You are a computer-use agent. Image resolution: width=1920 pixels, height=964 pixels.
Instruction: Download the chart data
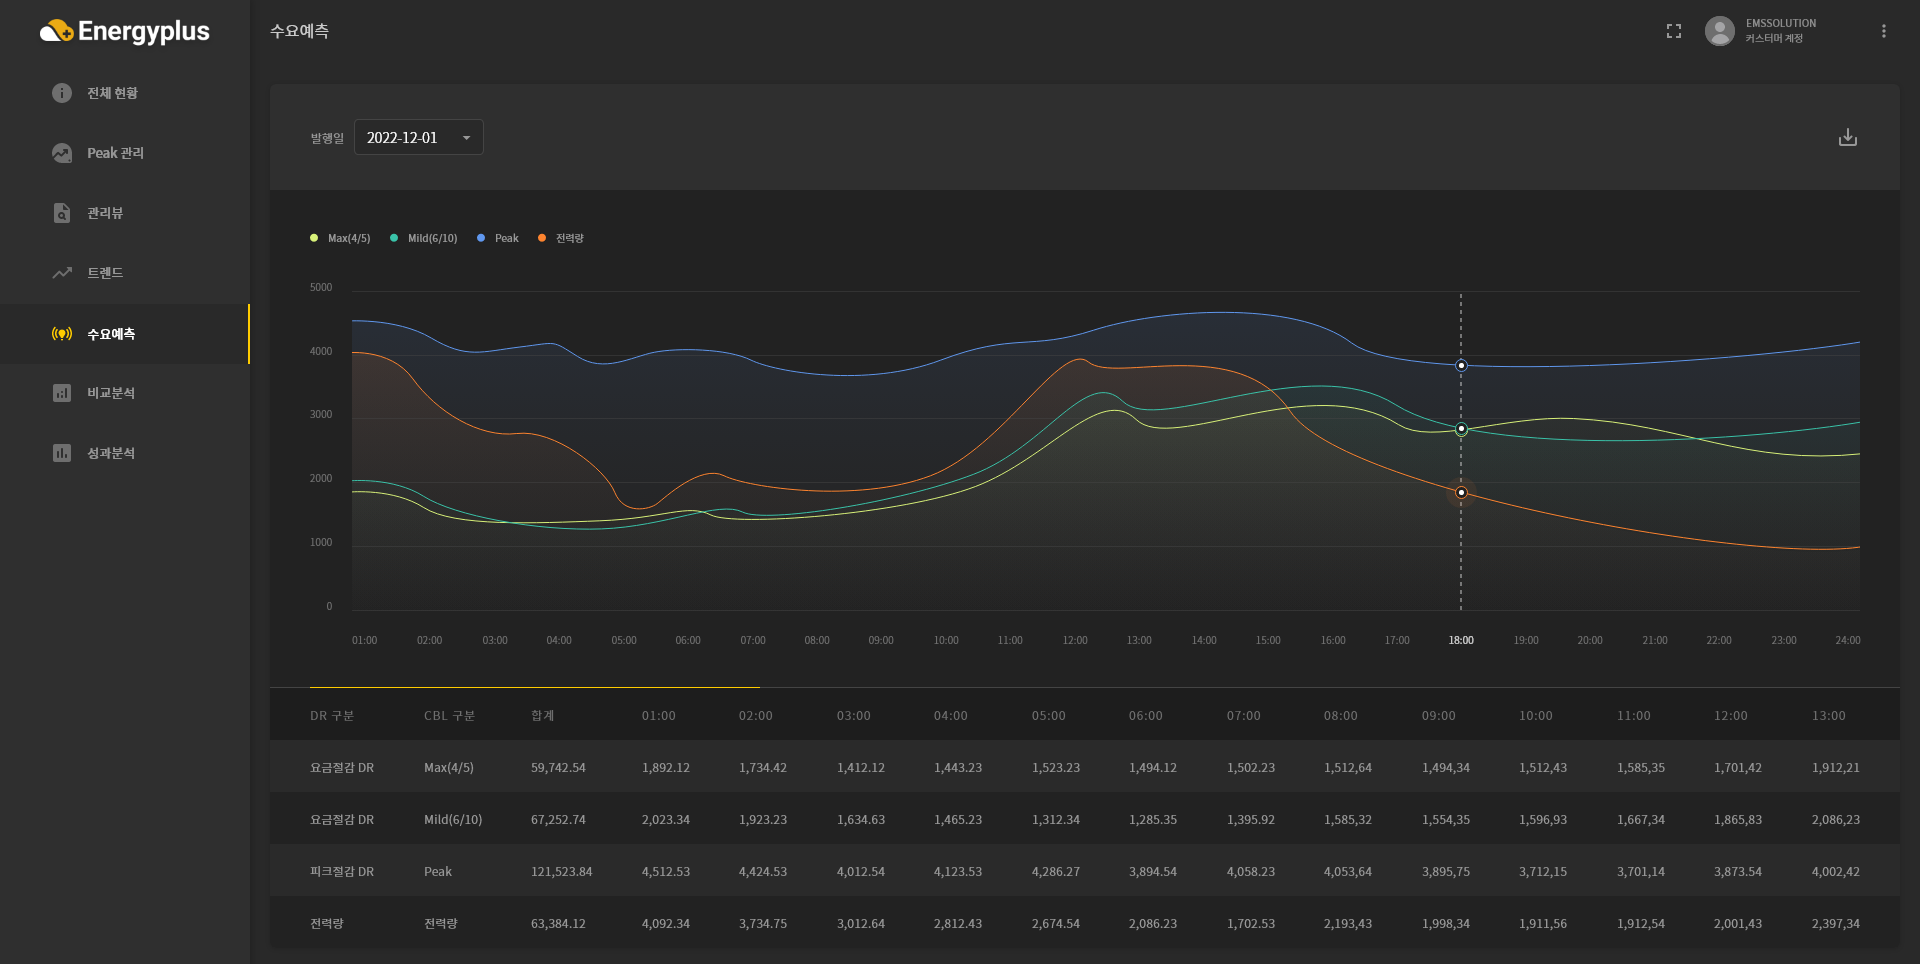(x=1848, y=137)
